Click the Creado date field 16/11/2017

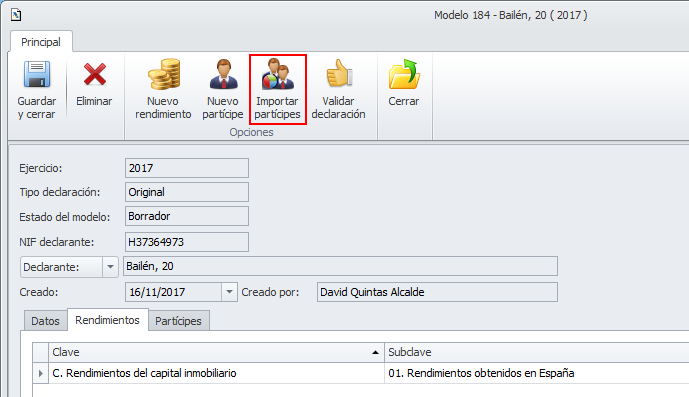(174, 292)
